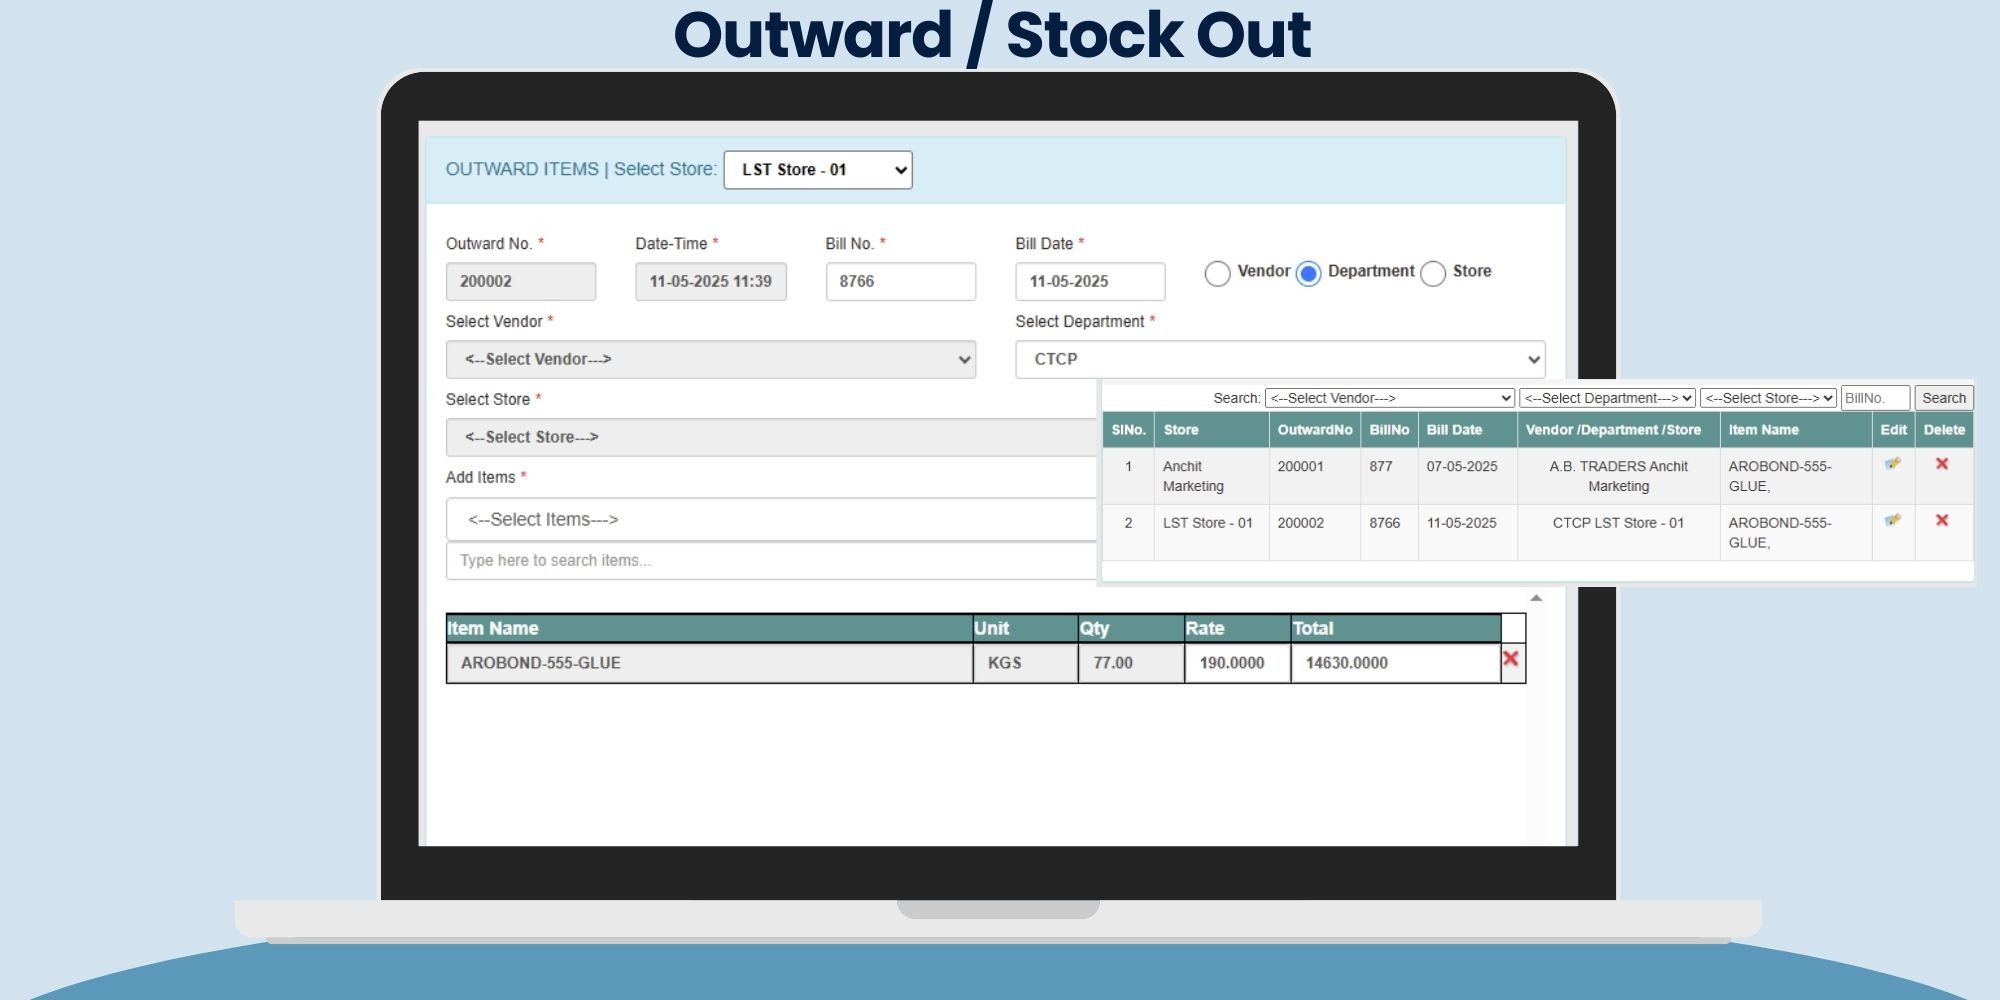Click the Bill Date field

(x=1089, y=282)
